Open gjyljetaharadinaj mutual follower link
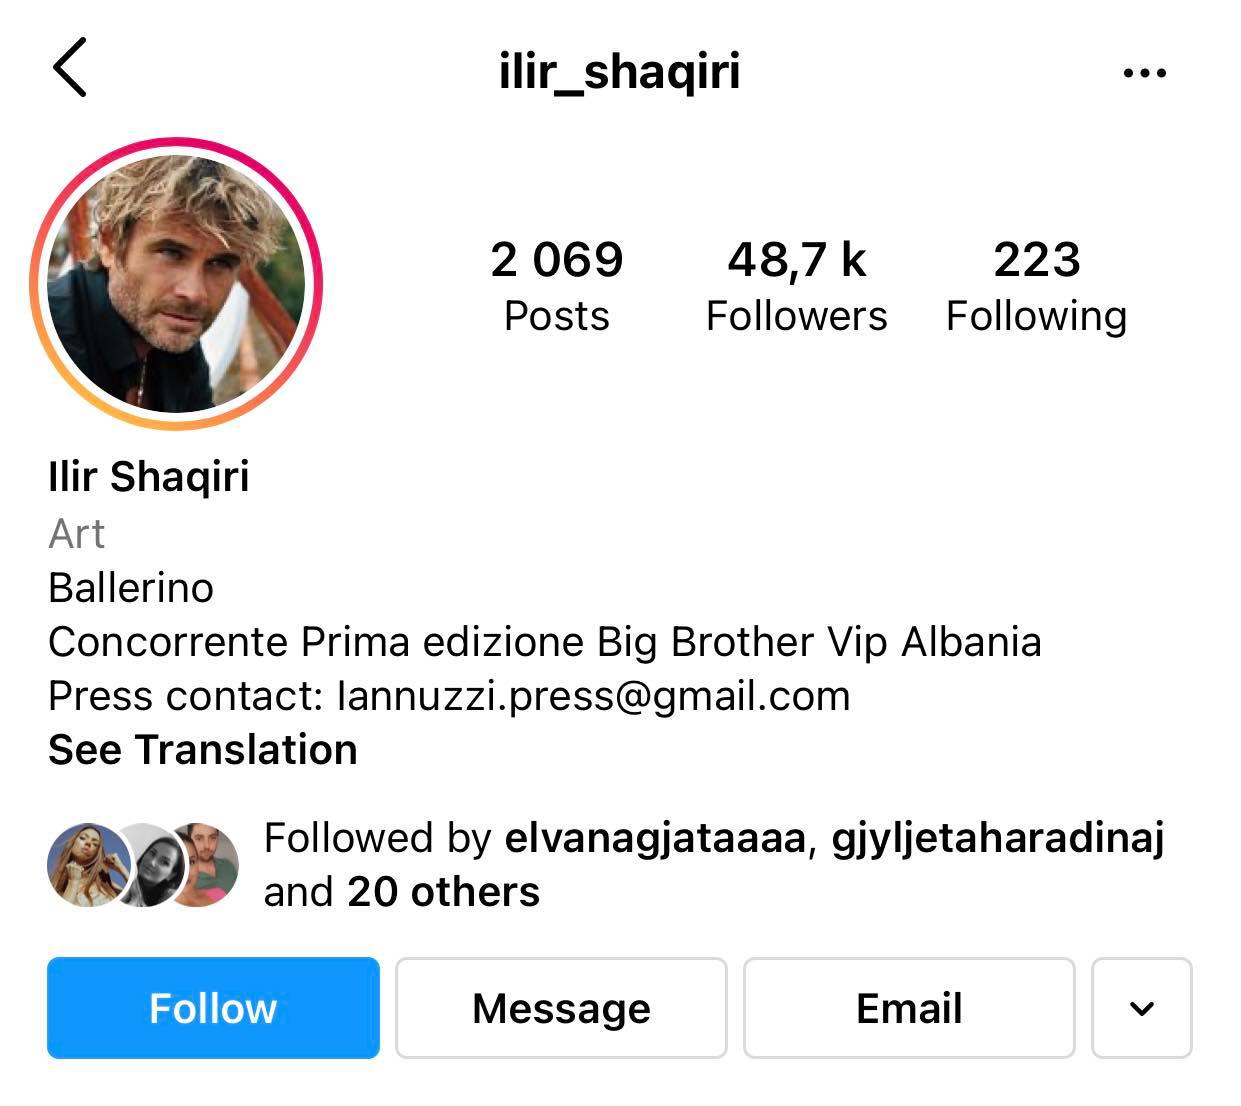Screen dimensions: 1241x1106 pos(998,838)
